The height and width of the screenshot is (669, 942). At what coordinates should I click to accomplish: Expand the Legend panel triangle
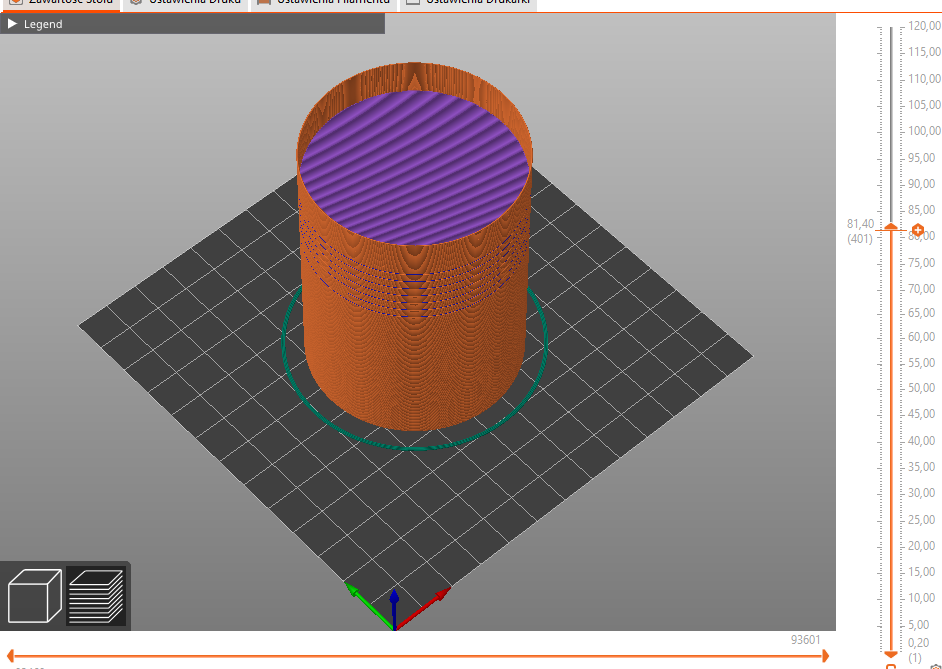[x=12, y=24]
